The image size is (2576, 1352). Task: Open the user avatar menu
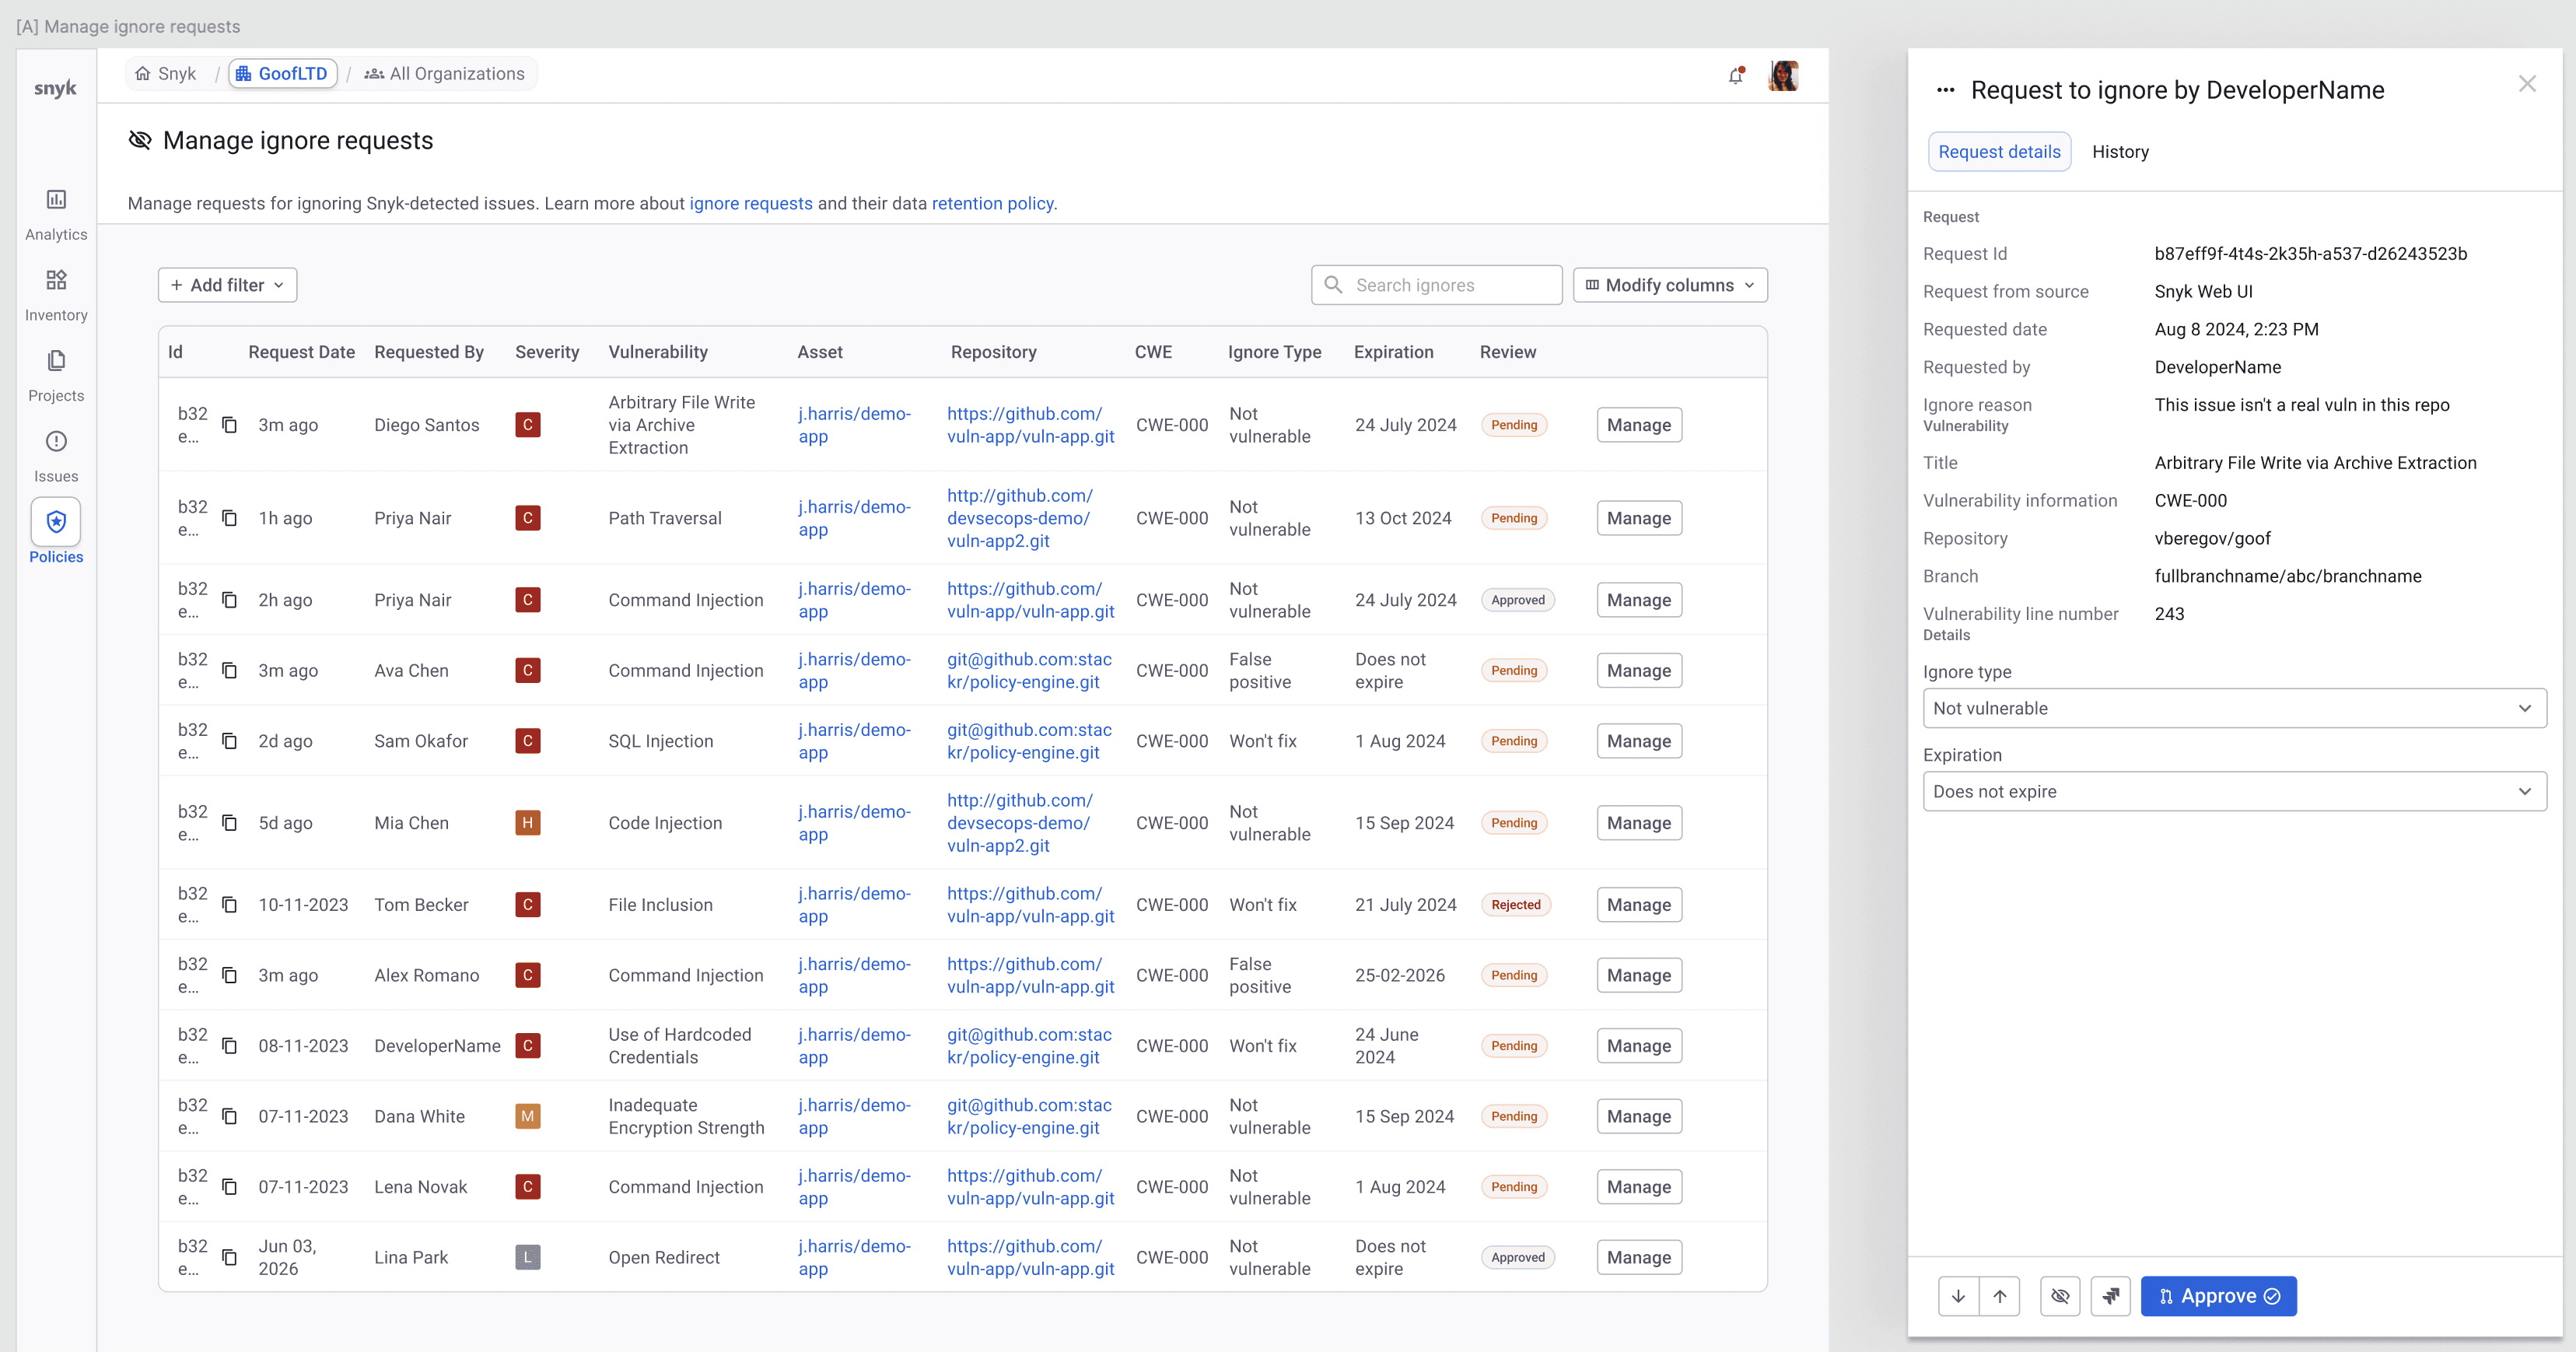[x=1784, y=76]
